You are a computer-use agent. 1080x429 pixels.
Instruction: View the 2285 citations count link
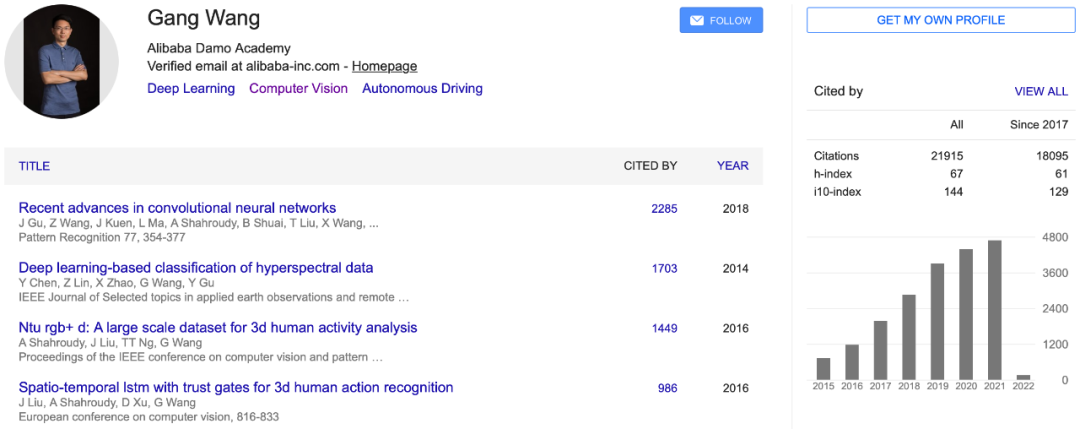pyautogui.click(x=664, y=209)
